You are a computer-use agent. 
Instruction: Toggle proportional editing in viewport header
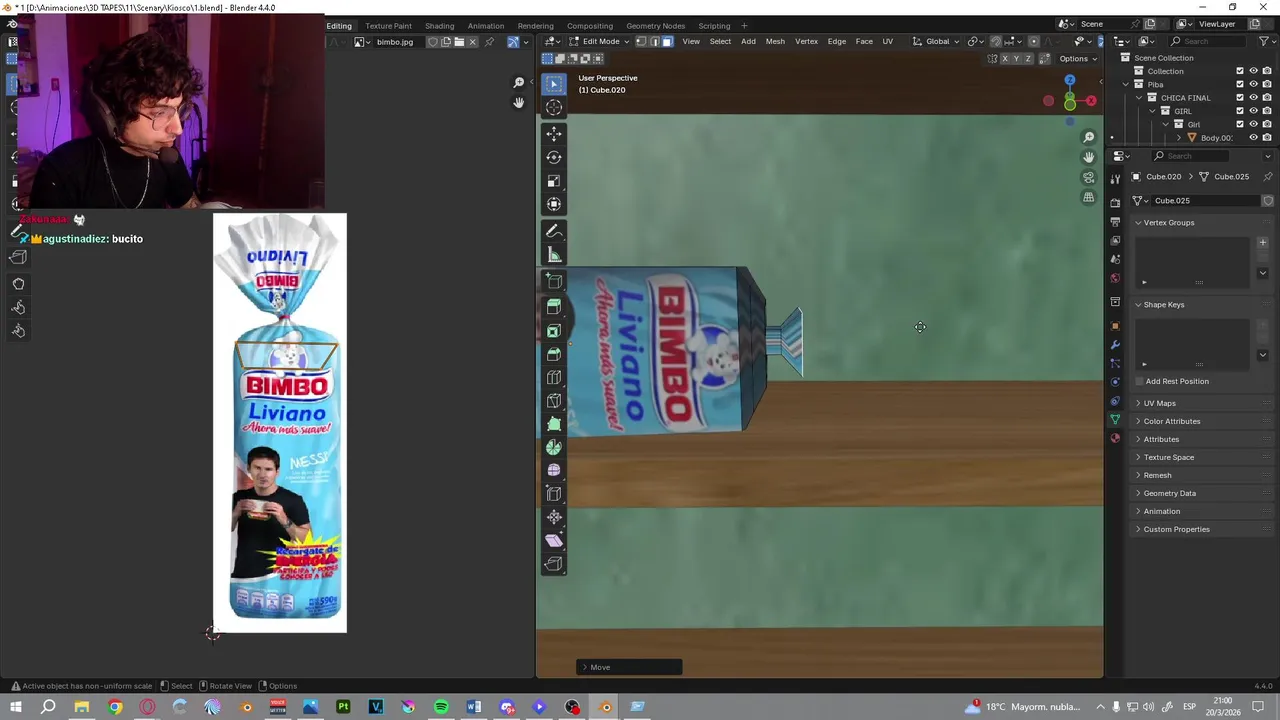1034,41
